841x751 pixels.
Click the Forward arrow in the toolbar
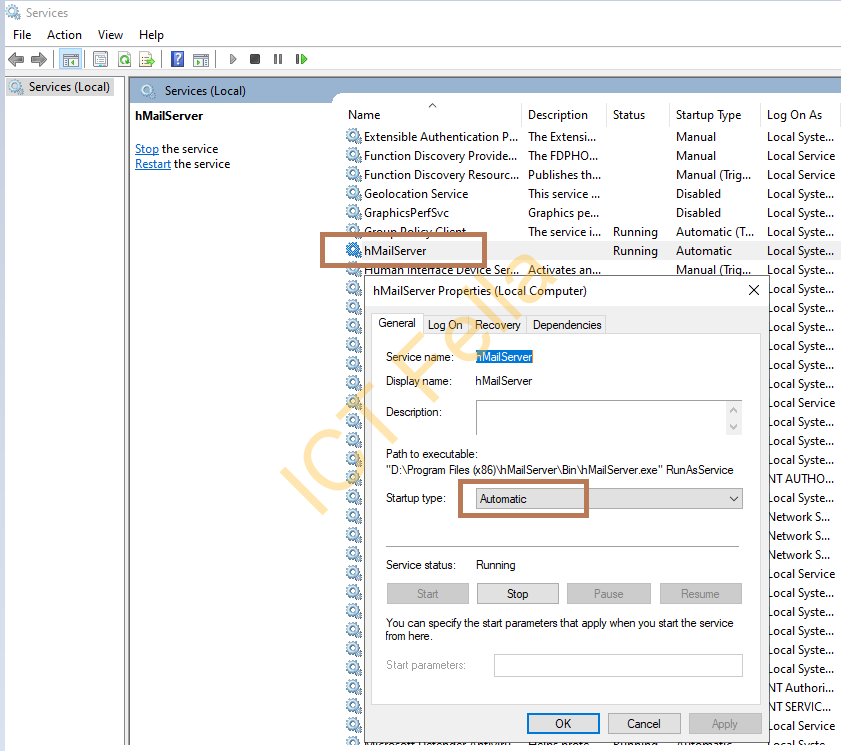tap(39, 59)
